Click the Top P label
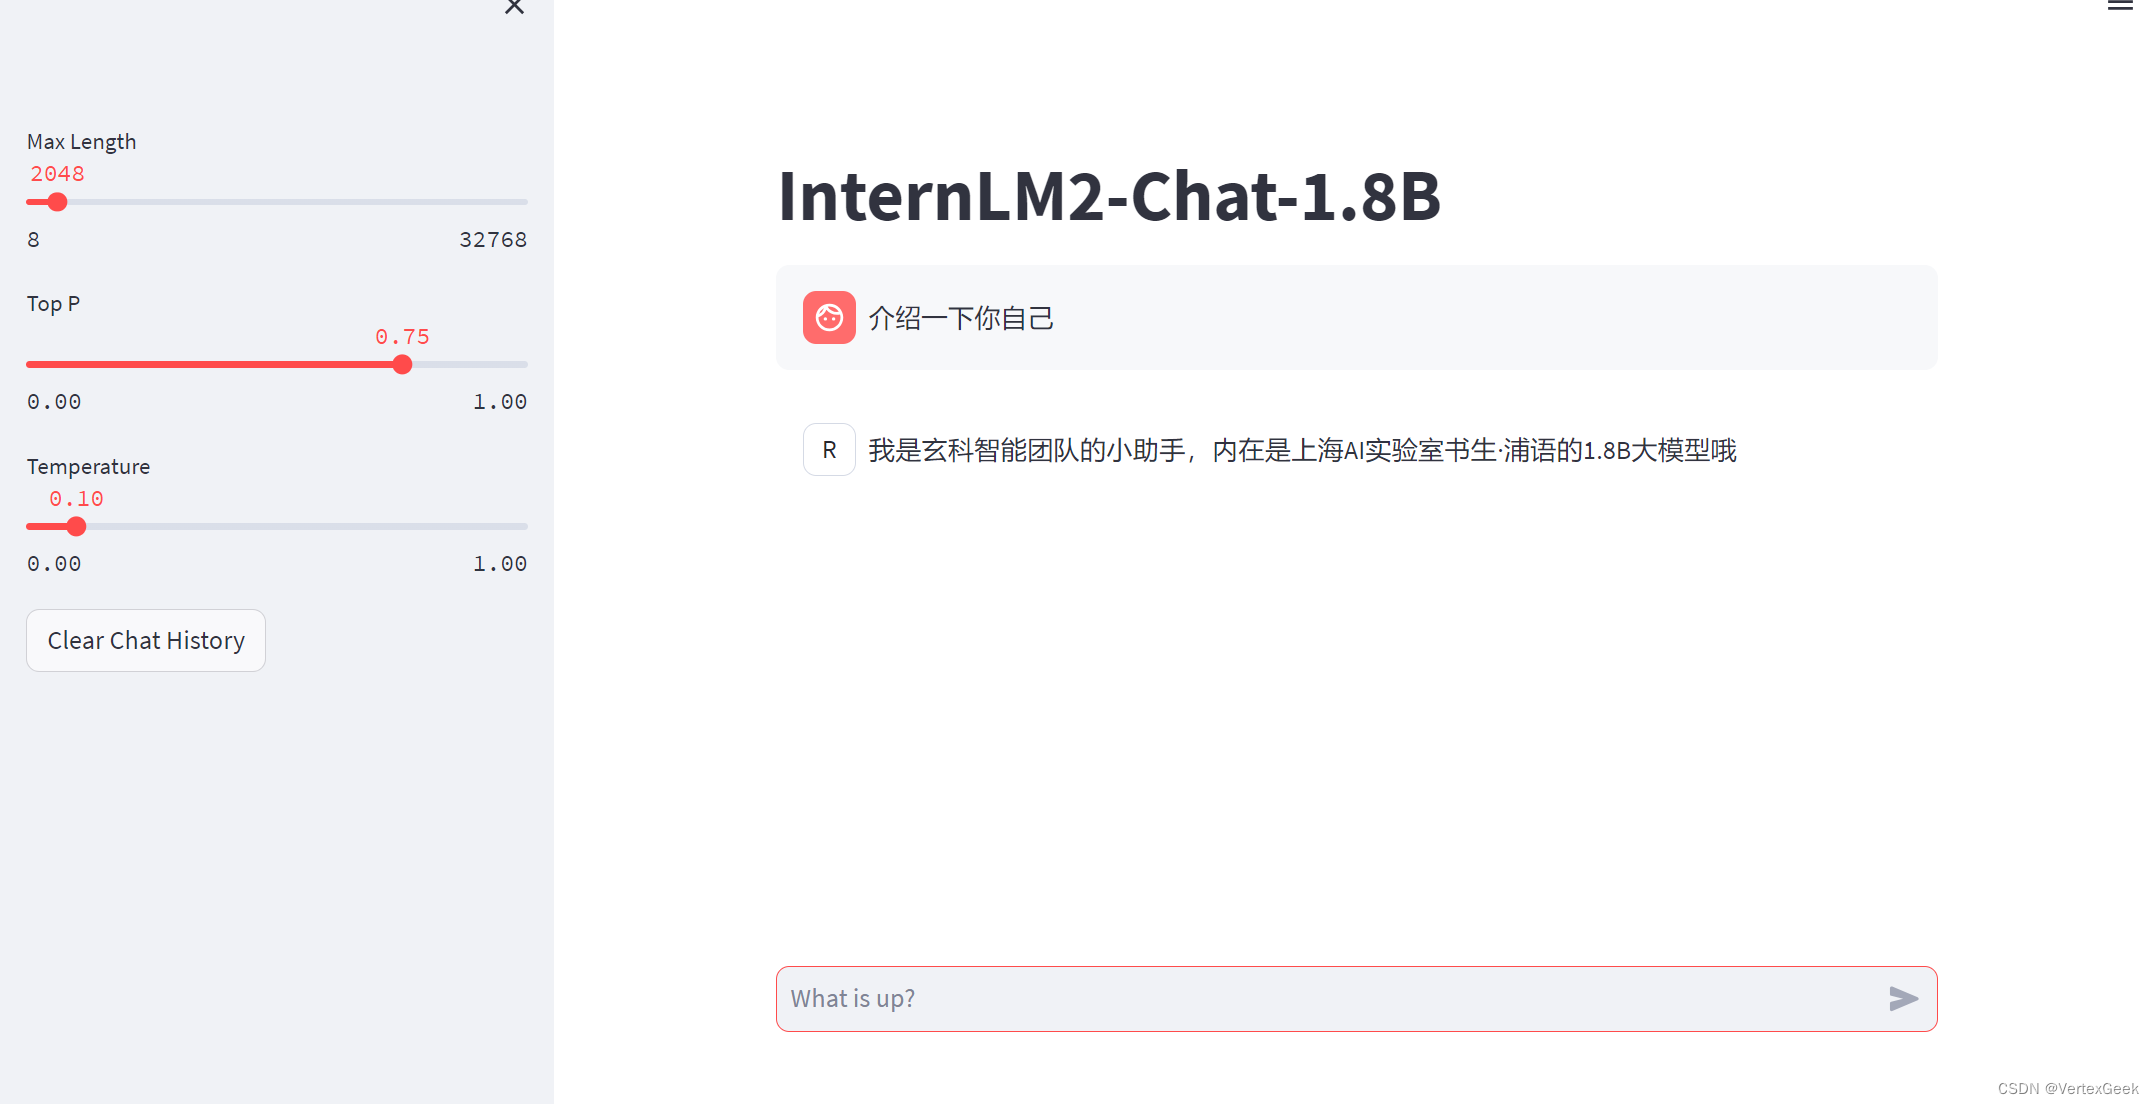Image resolution: width=2154 pixels, height=1104 pixels. (x=53, y=304)
